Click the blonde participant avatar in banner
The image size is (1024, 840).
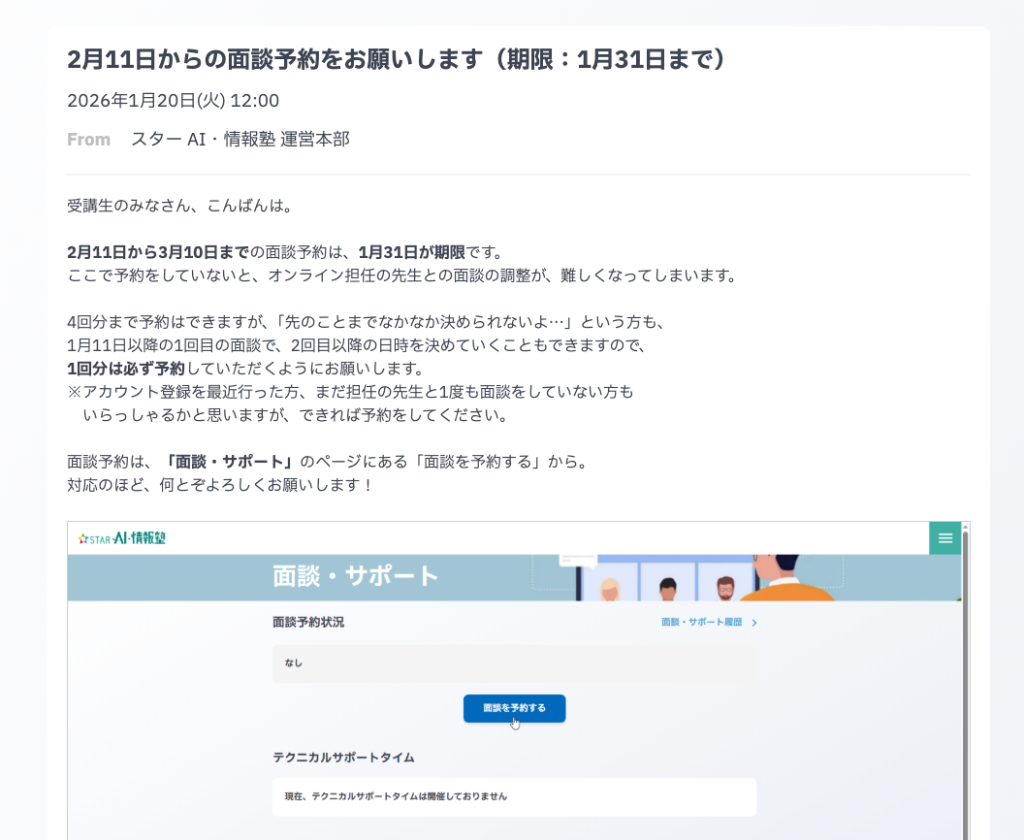[x=609, y=588]
